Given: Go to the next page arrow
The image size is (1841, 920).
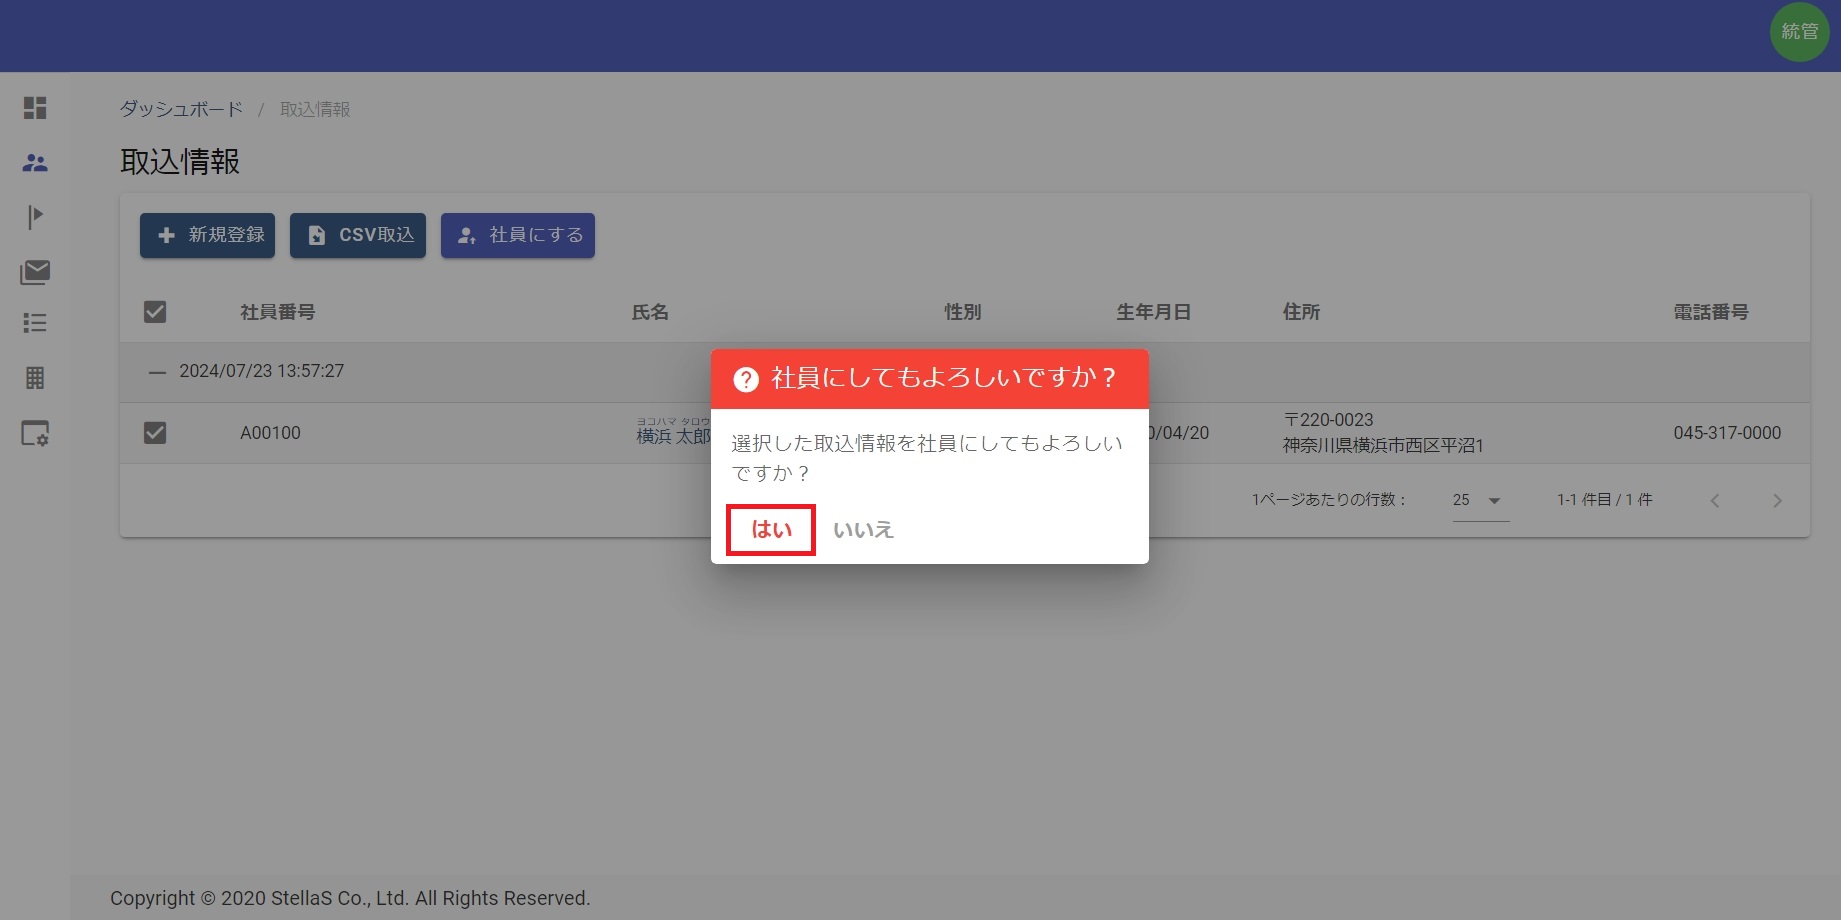Looking at the screenshot, I should click(x=1777, y=501).
